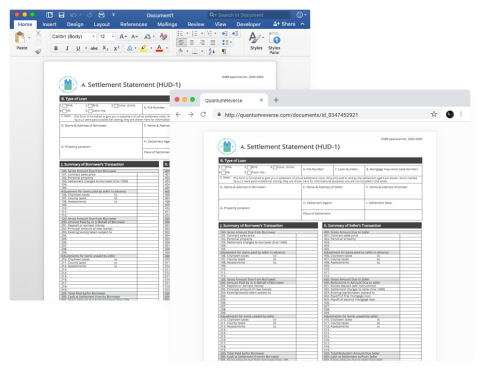Check the VA box in the browser form
Viewport: 480px width, 370px height.
coord(224,173)
